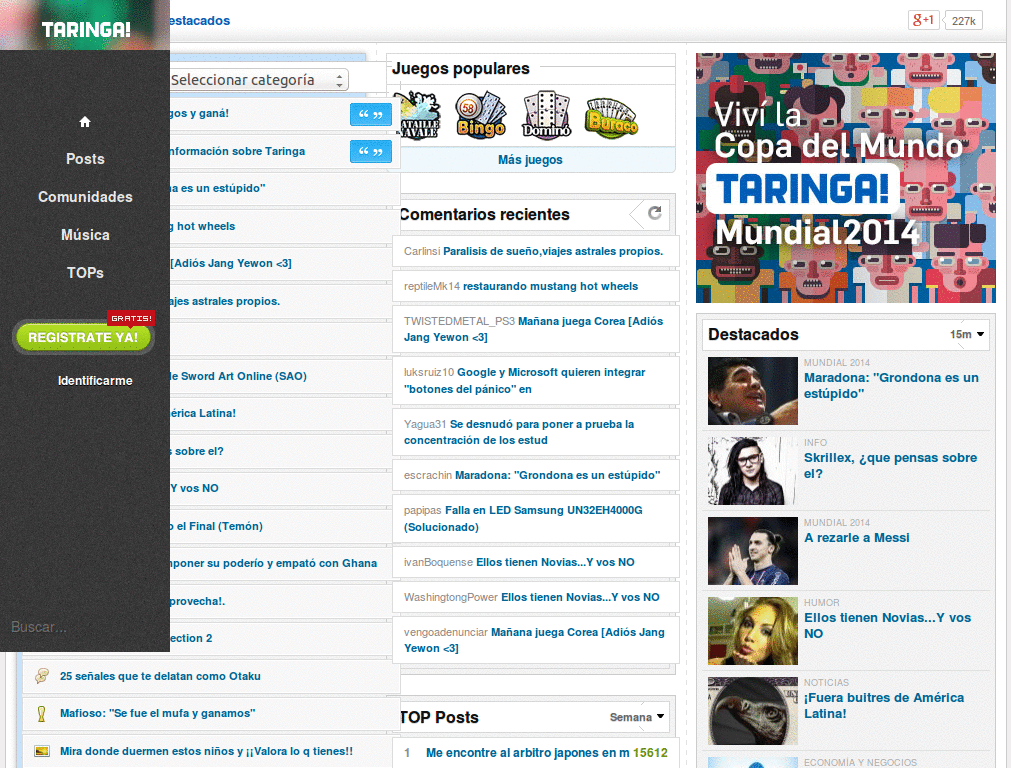Open 'Sword Art Online (SAO)' post
The height and width of the screenshot is (768, 1024).
pyautogui.click(x=238, y=376)
